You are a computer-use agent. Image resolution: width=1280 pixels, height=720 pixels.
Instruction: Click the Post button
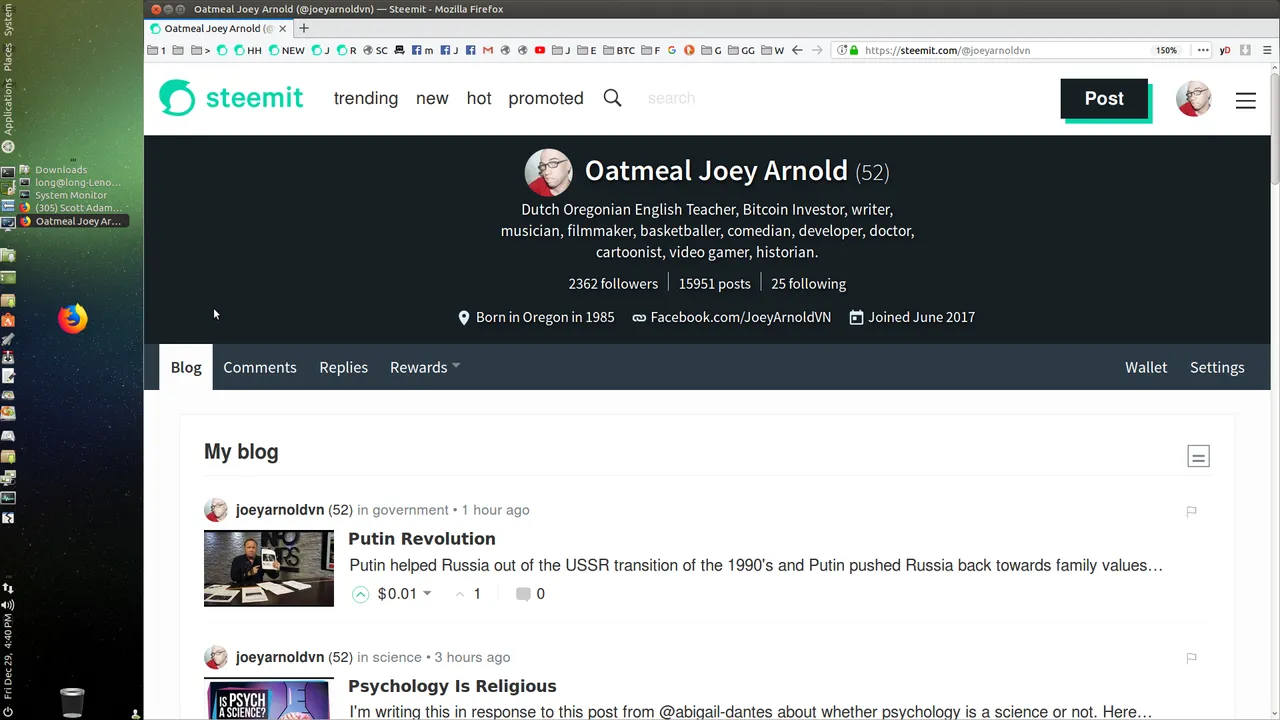(1104, 98)
